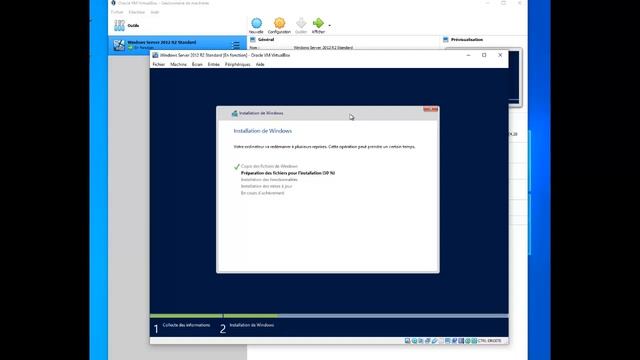Click the 'Installation de Windows' heading
Screen dimensions: 640x360
262,131
